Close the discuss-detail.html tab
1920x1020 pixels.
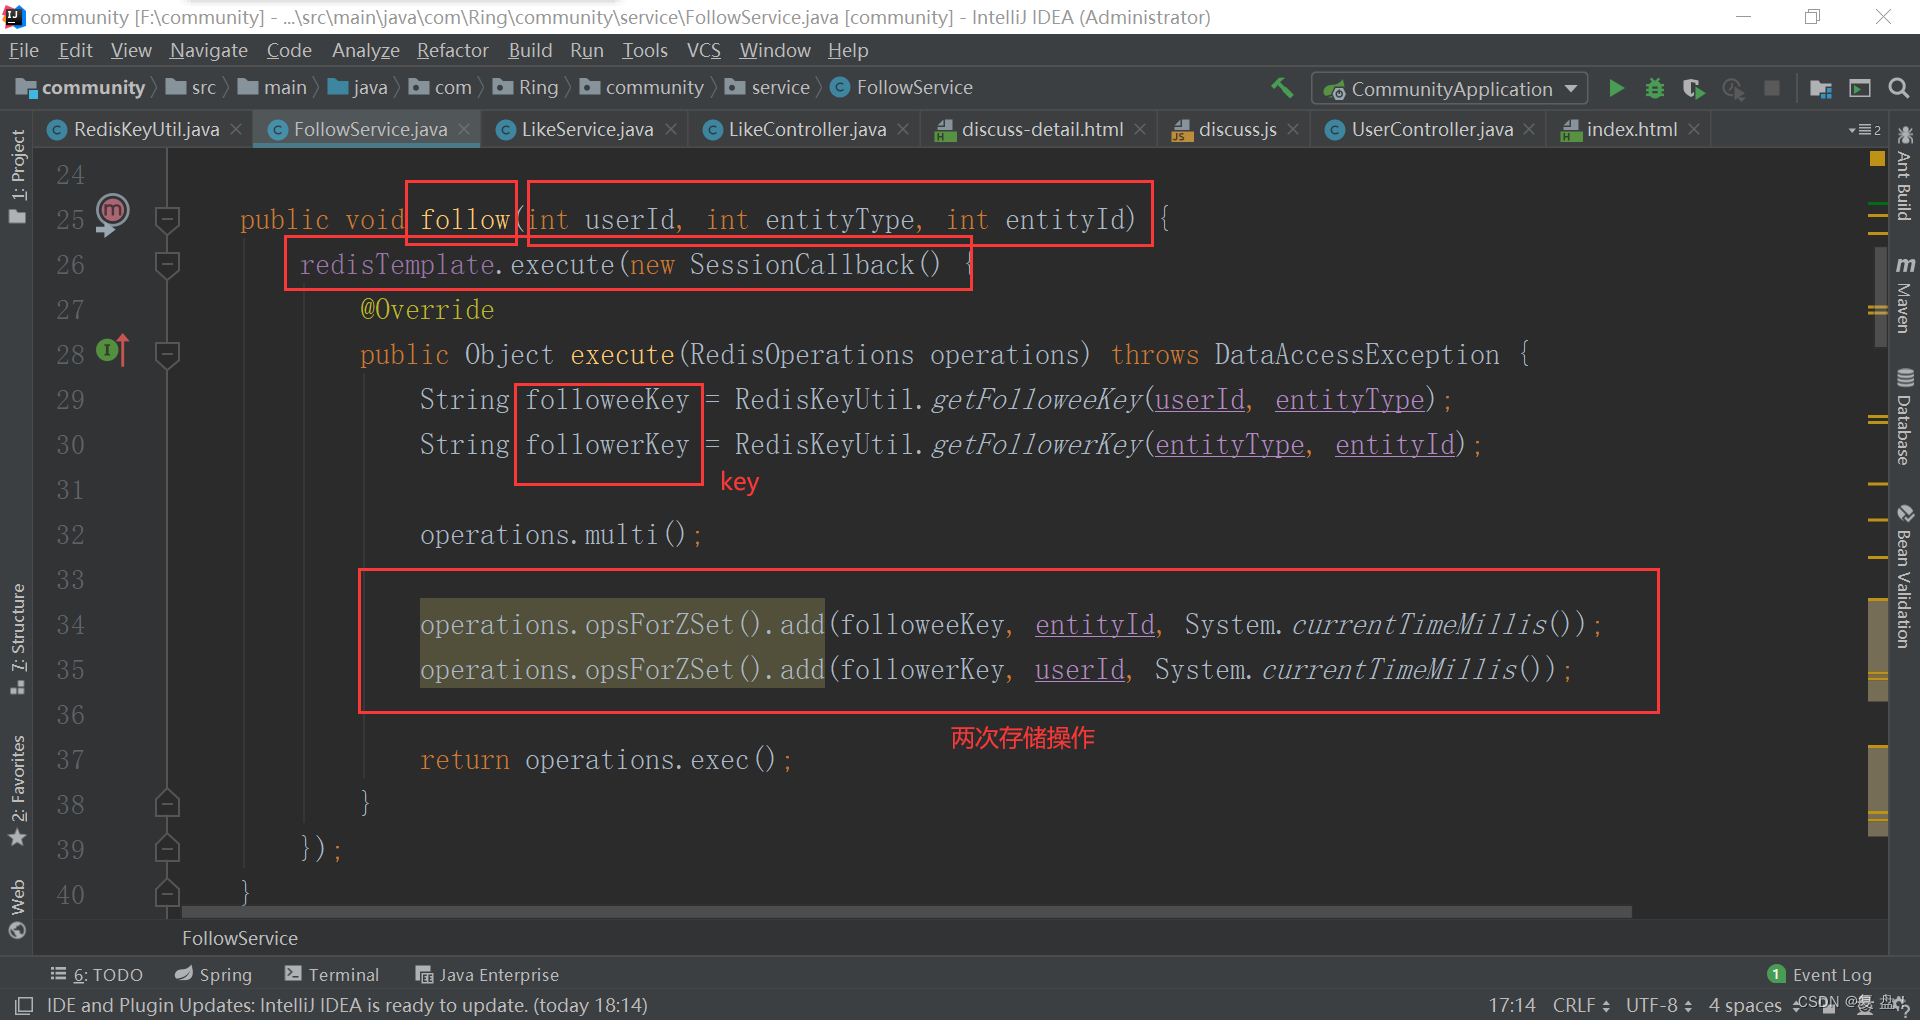pos(1140,129)
